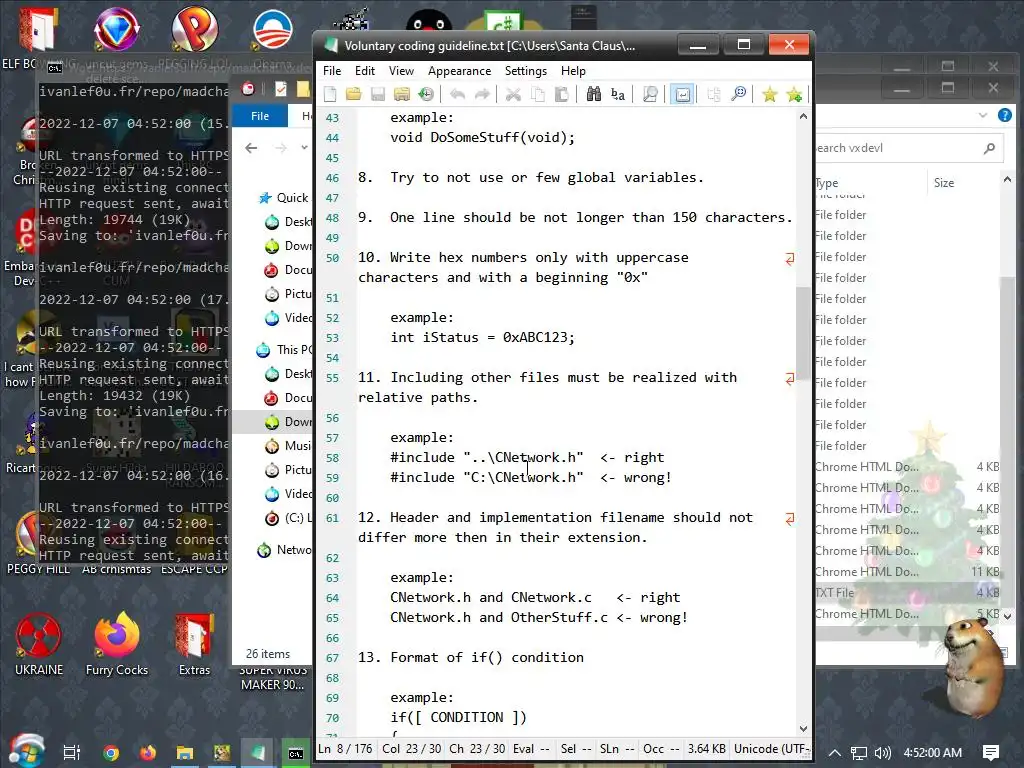Viewport: 1024px width, 768px height.
Task: Open the Appearance menu
Action: pyautogui.click(x=460, y=71)
